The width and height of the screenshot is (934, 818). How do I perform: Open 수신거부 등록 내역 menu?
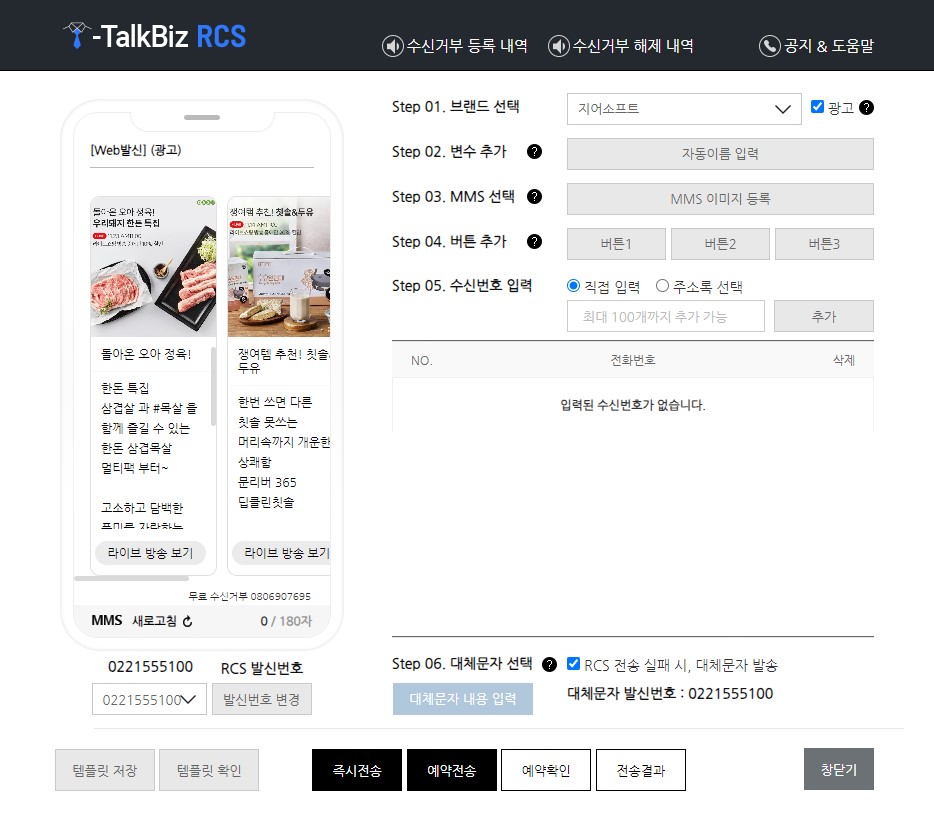(x=467, y=46)
